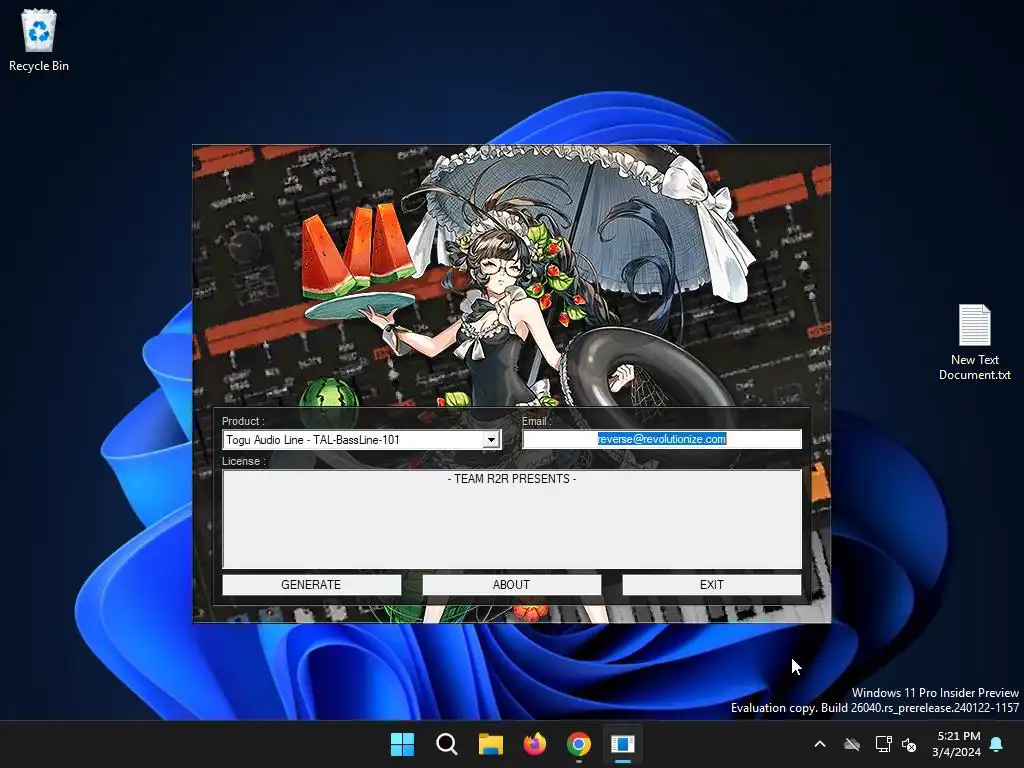Click the TEAM R2R PRESENTS text
1024x768 pixels.
click(512, 479)
